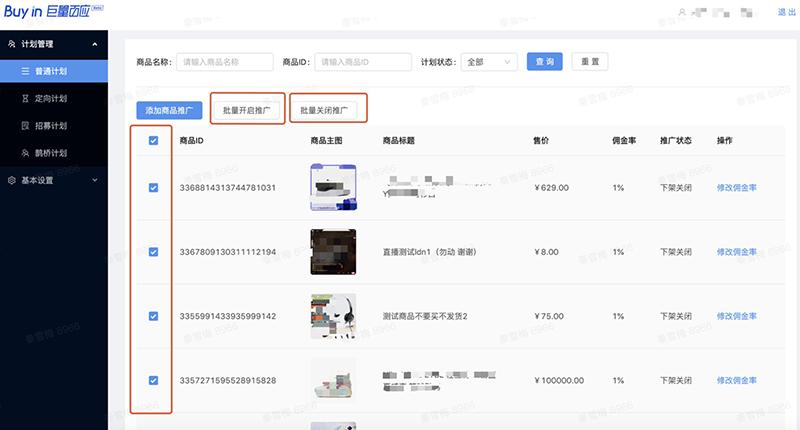
Task: Click the 招募计划 sidebar icon
Action: tap(26, 126)
